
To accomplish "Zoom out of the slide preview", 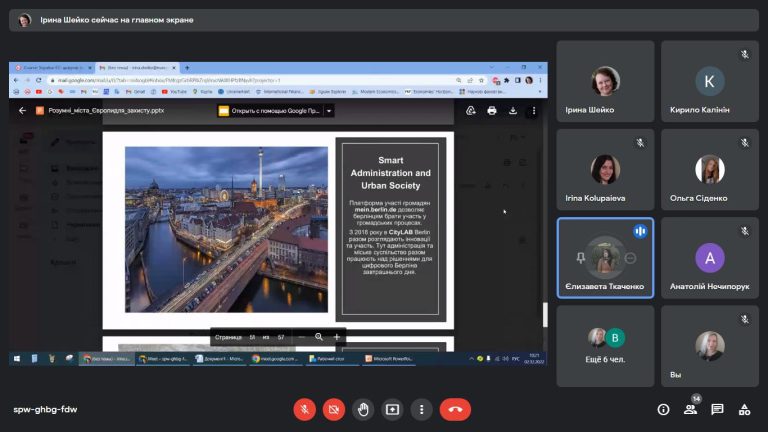I will click(x=301, y=337).
